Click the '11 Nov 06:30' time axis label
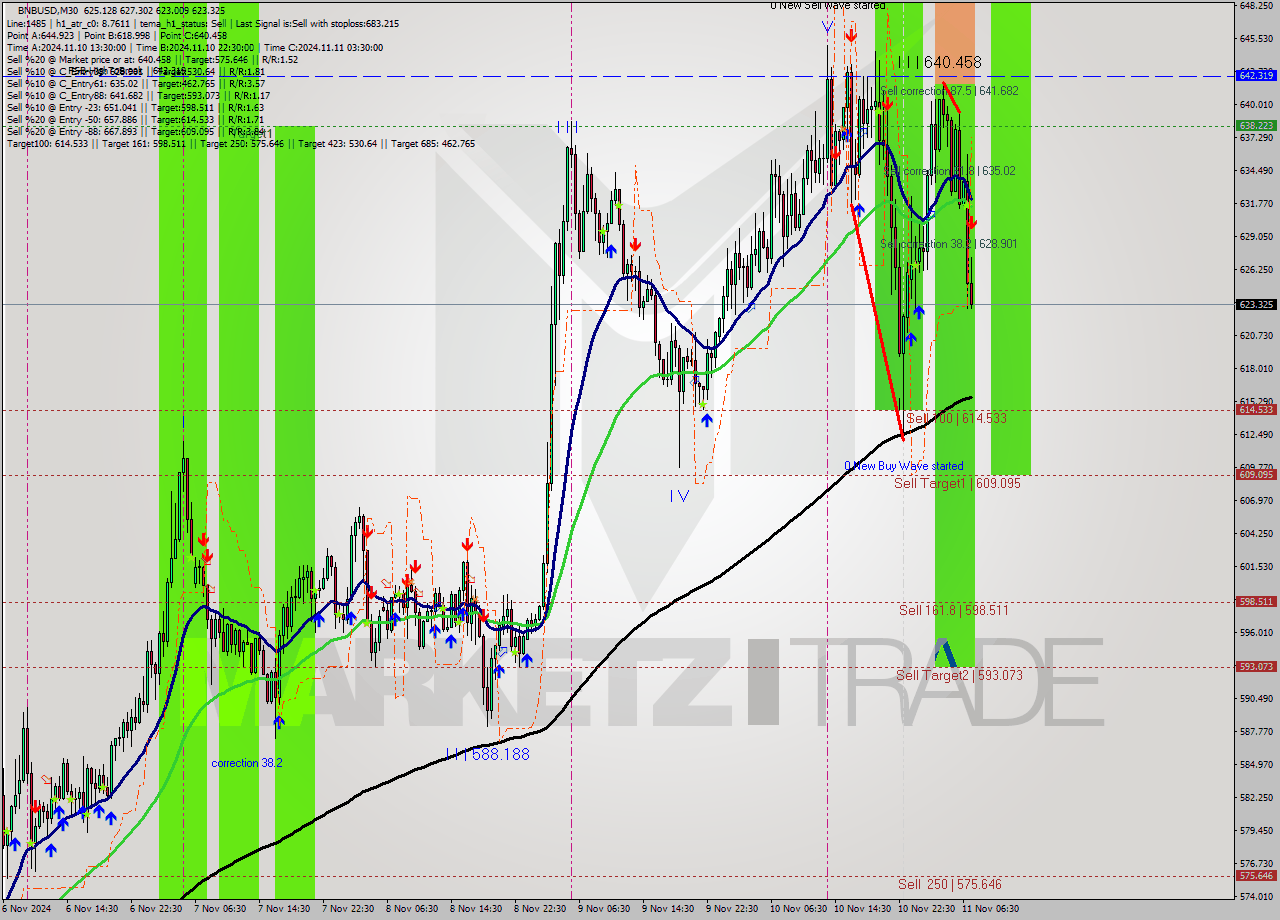Viewport: 1280px width, 920px height. pyautogui.click(x=989, y=909)
